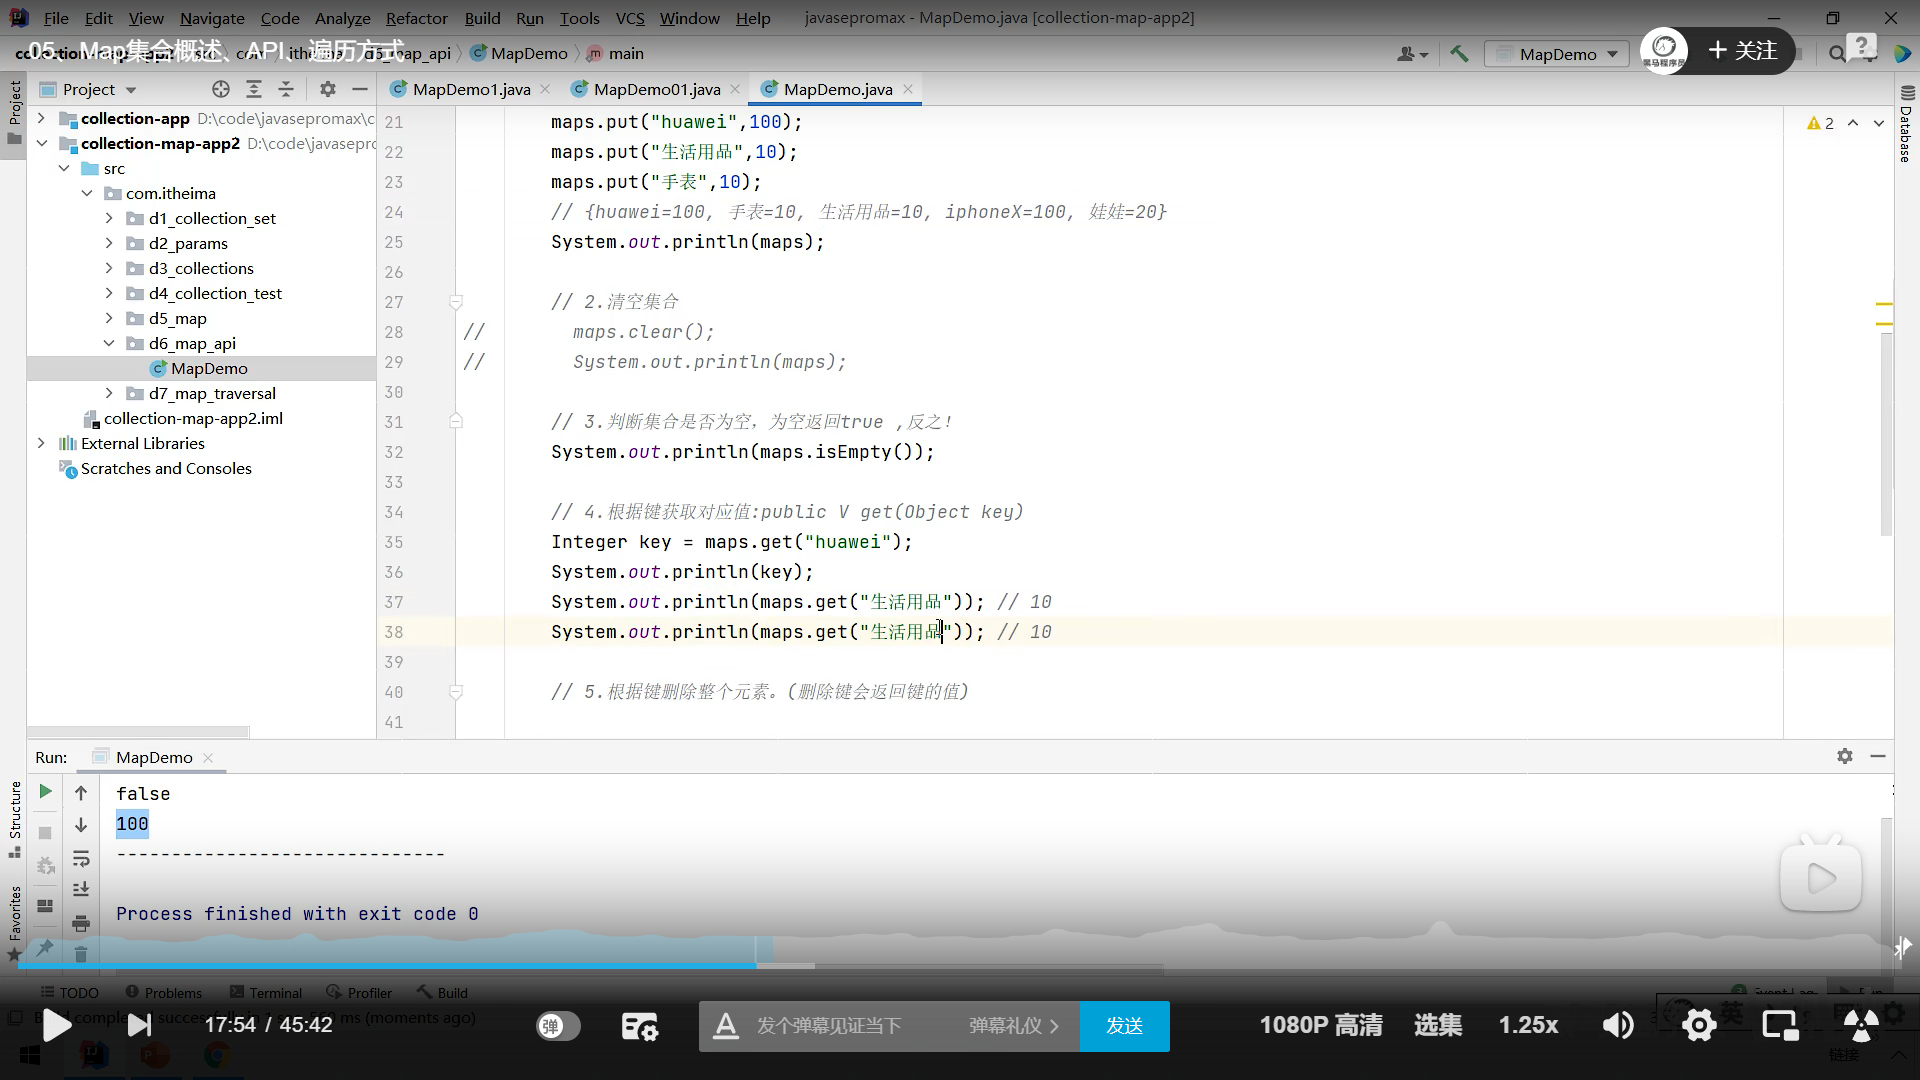Image resolution: width=1920 pixels, height=1080 pixels.
Task: Click the Print output icon in Run panel
Action: (81, 923)
